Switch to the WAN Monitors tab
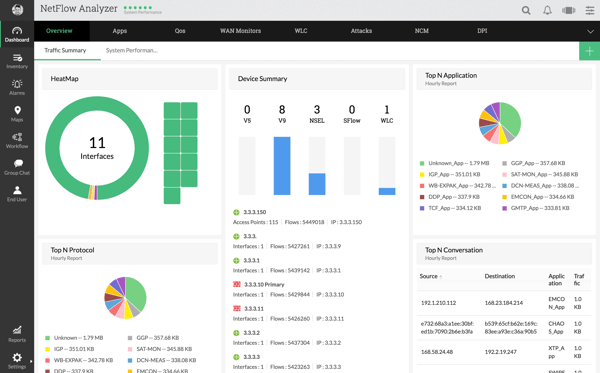This screenshot has width=600, height=373. 240,31
